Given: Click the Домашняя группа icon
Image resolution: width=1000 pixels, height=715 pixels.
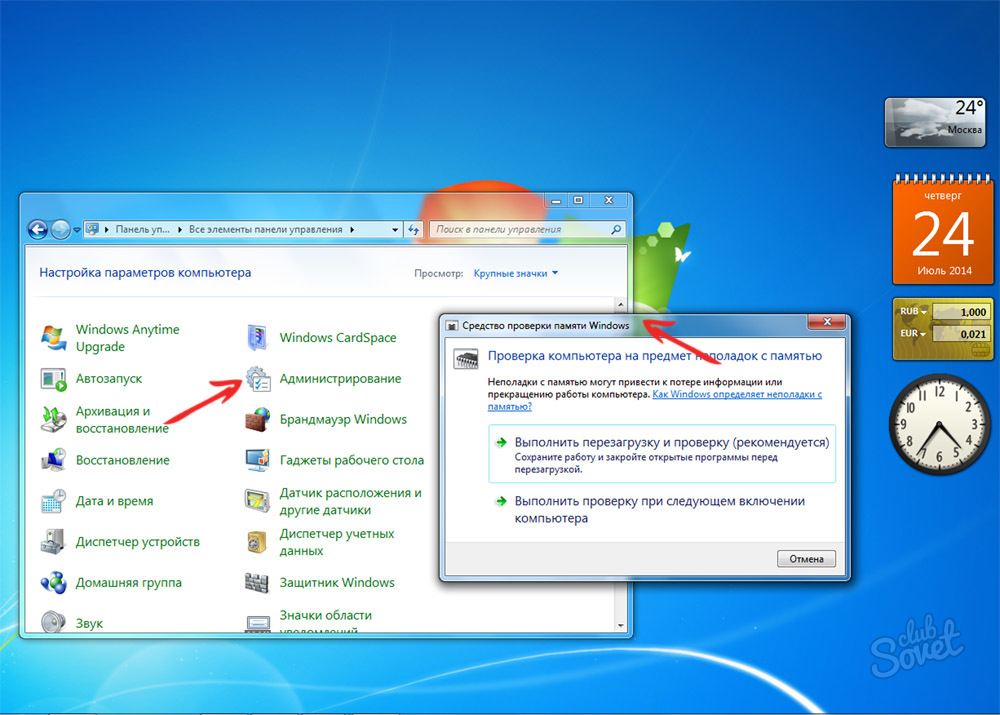Looking at the screenshot, I should click(54, 582).
